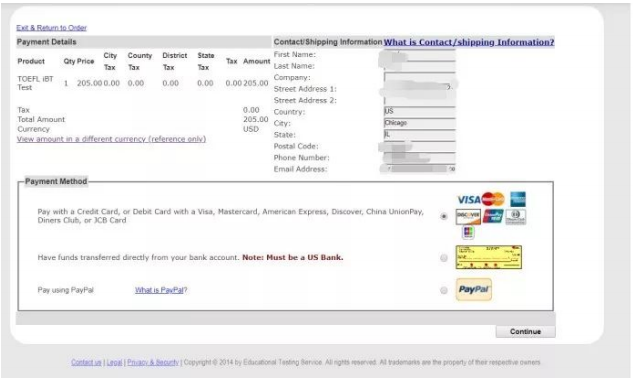Screen dimensions: 633x380
Task: Select credit or debit card payment option
Action: click(444, 216)
